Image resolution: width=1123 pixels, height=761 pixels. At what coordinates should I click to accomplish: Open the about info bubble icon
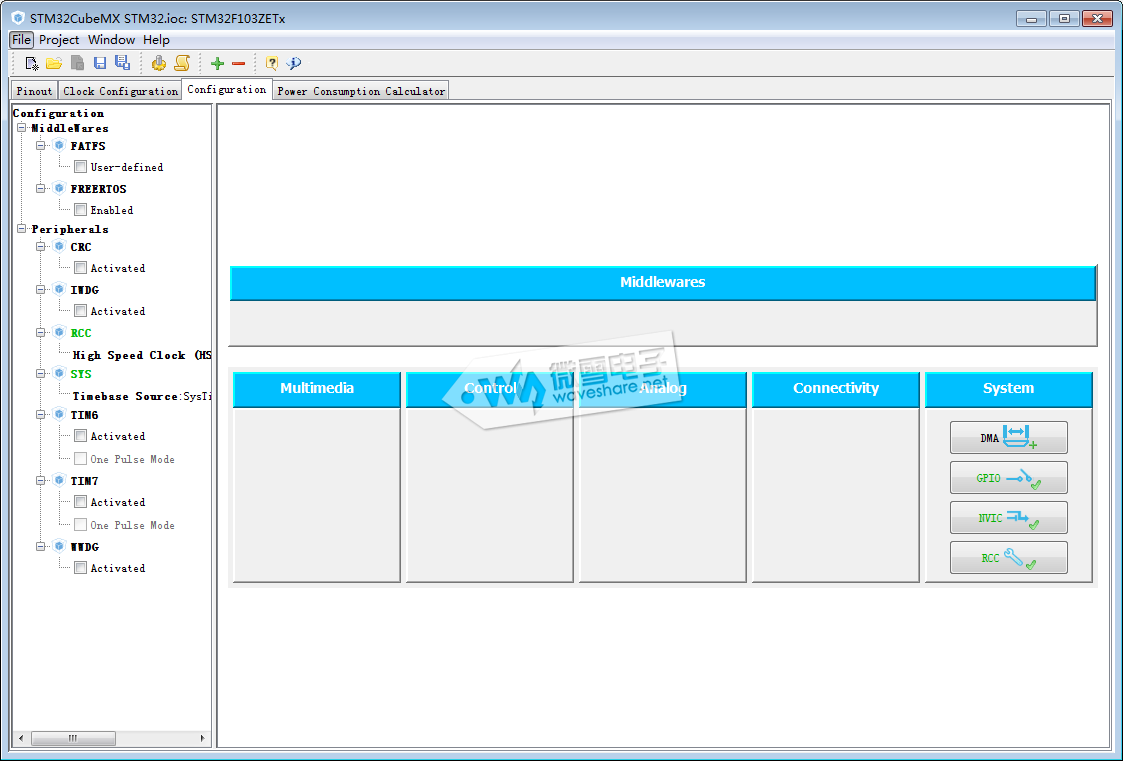click(294, 64)
